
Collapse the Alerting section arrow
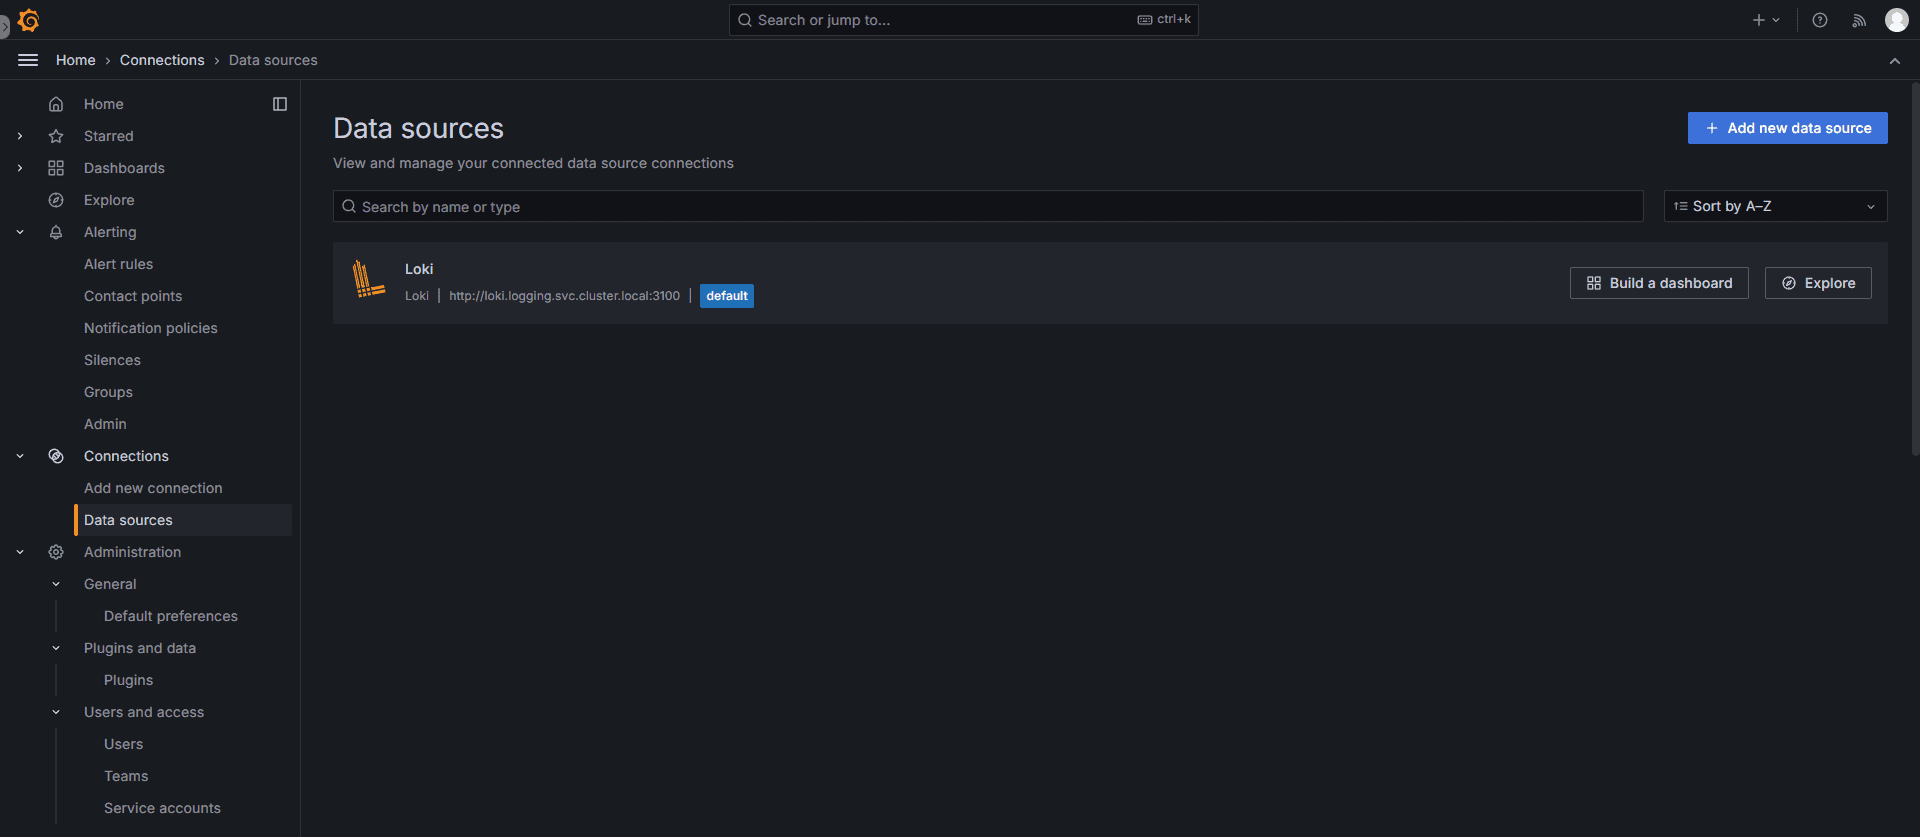coord(20,232)
